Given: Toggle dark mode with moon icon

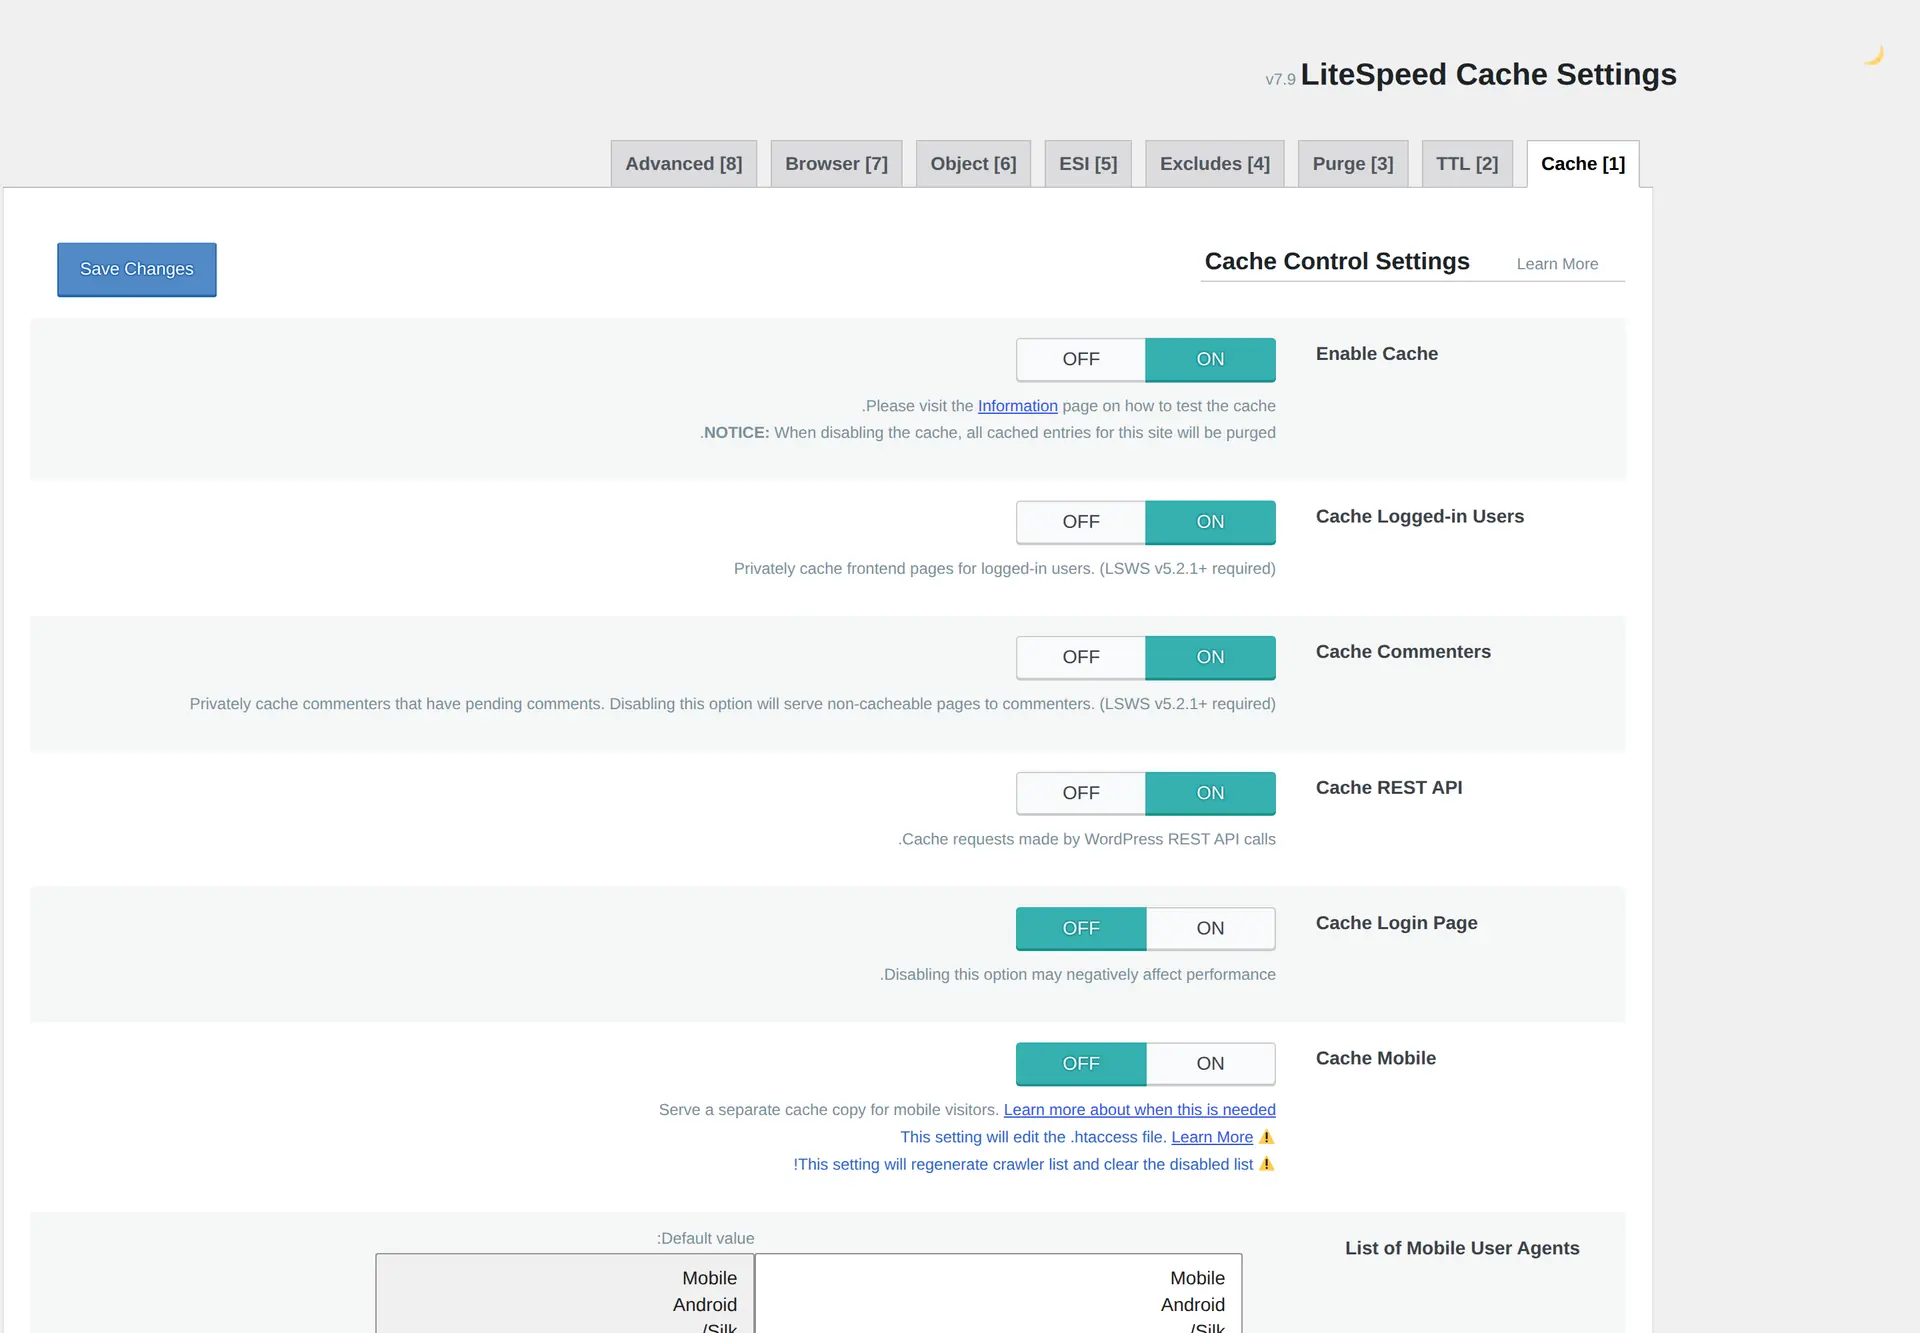Looking at the screenshot, I should pyautogui.click(x=1874, y=55).
